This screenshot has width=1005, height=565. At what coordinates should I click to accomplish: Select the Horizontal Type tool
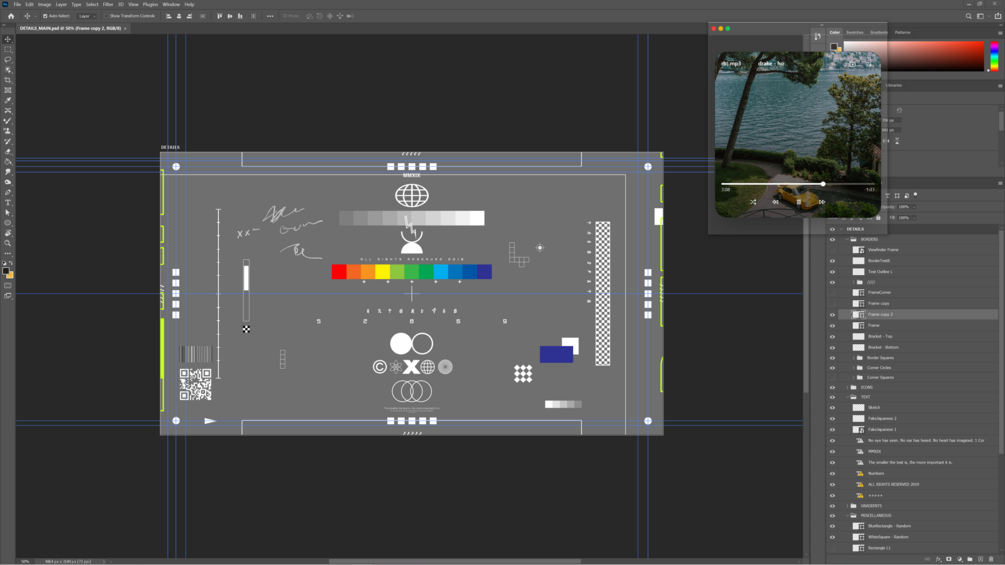(8, 202)
